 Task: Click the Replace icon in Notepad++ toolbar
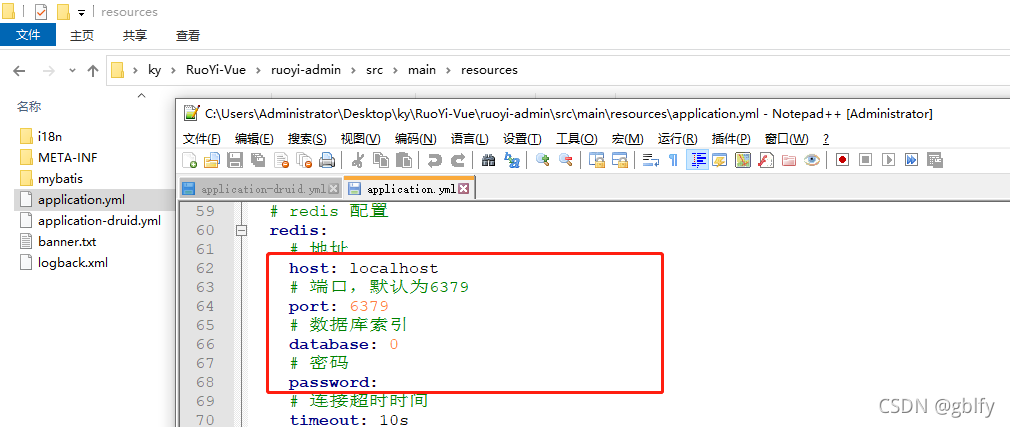click(511, 160)
